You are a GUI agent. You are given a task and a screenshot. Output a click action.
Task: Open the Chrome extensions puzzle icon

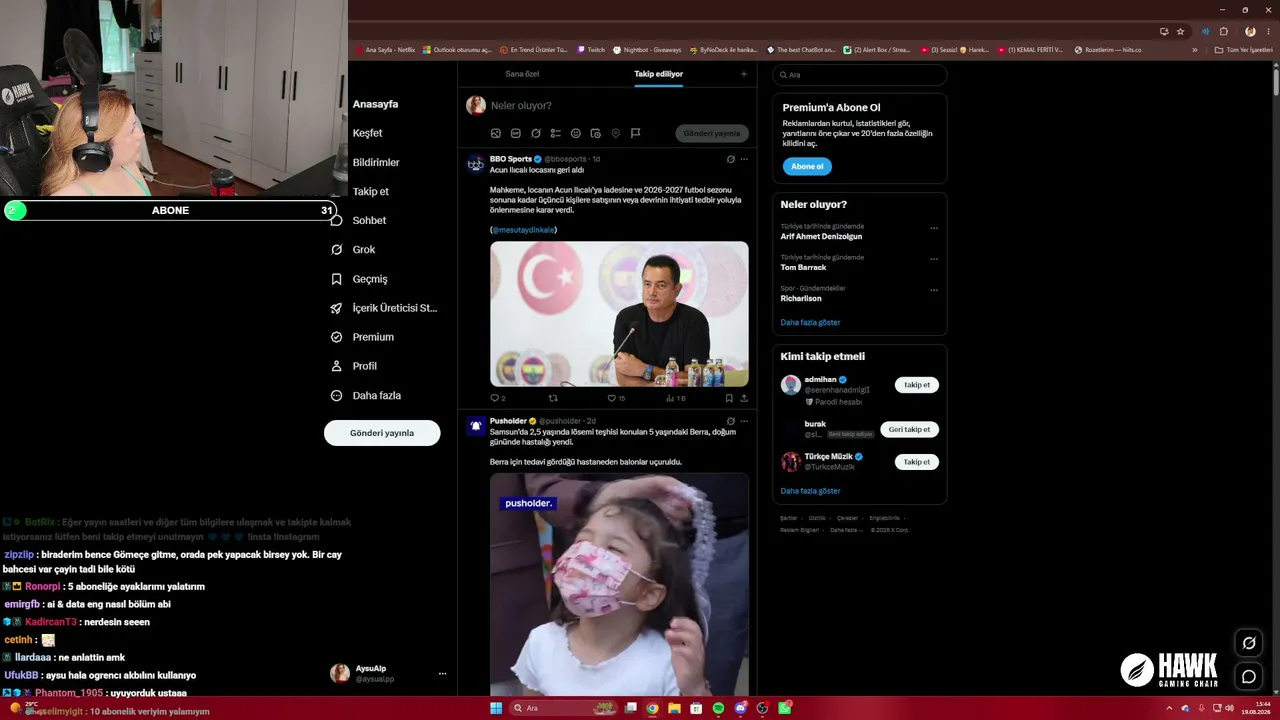click(1223, 31)
